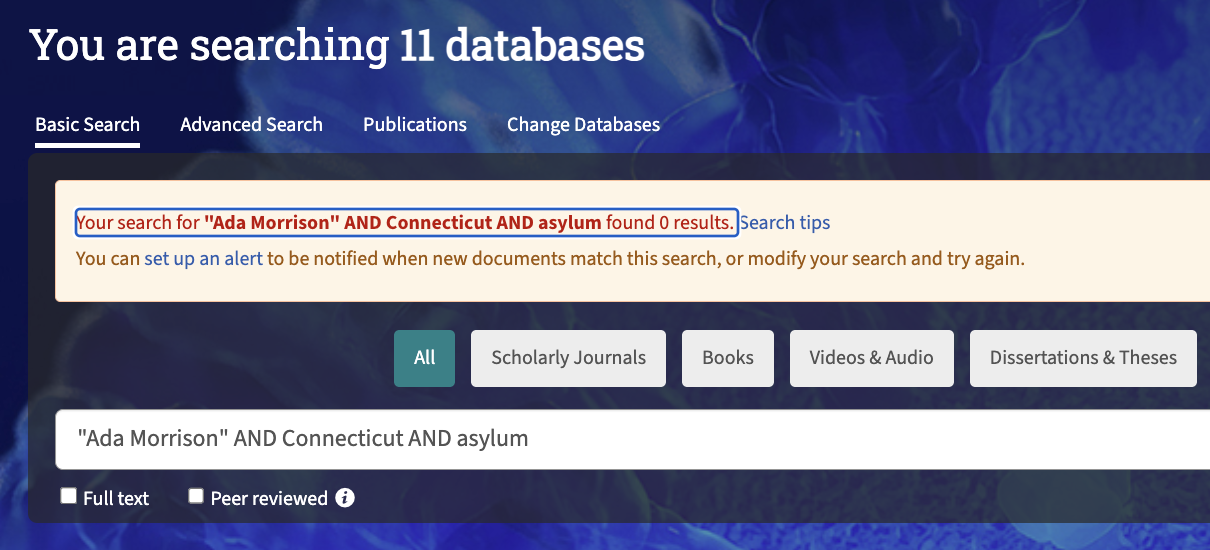
Task: Open the Search tips link
Action: click(785, 223)
